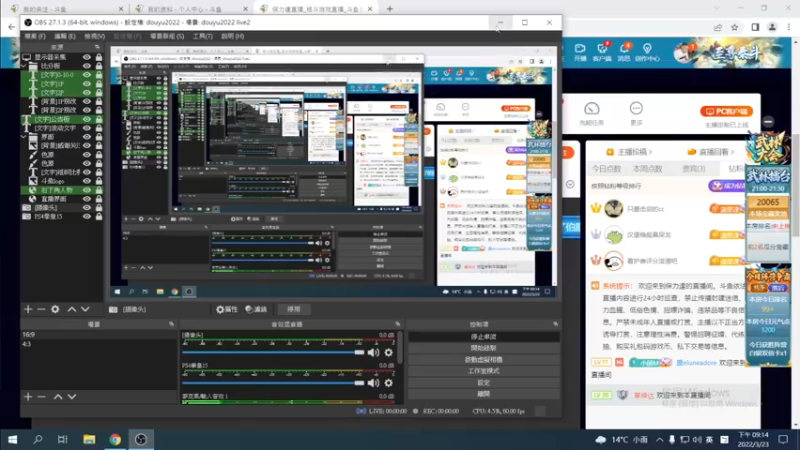This screenshot has width=800, height=450.
Task: Toggle visibility eye of [文字]公告板 source
Action: point(87,119)
